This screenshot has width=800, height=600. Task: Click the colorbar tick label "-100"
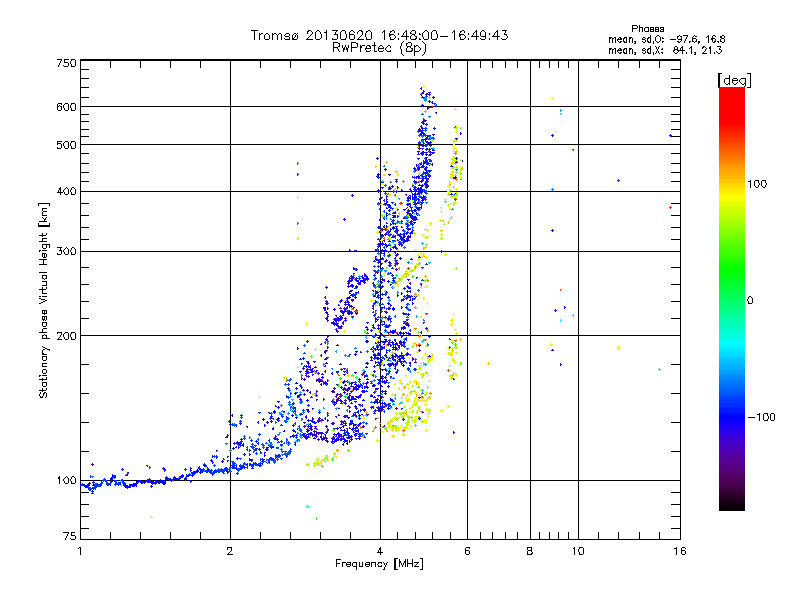coord(761,417)
